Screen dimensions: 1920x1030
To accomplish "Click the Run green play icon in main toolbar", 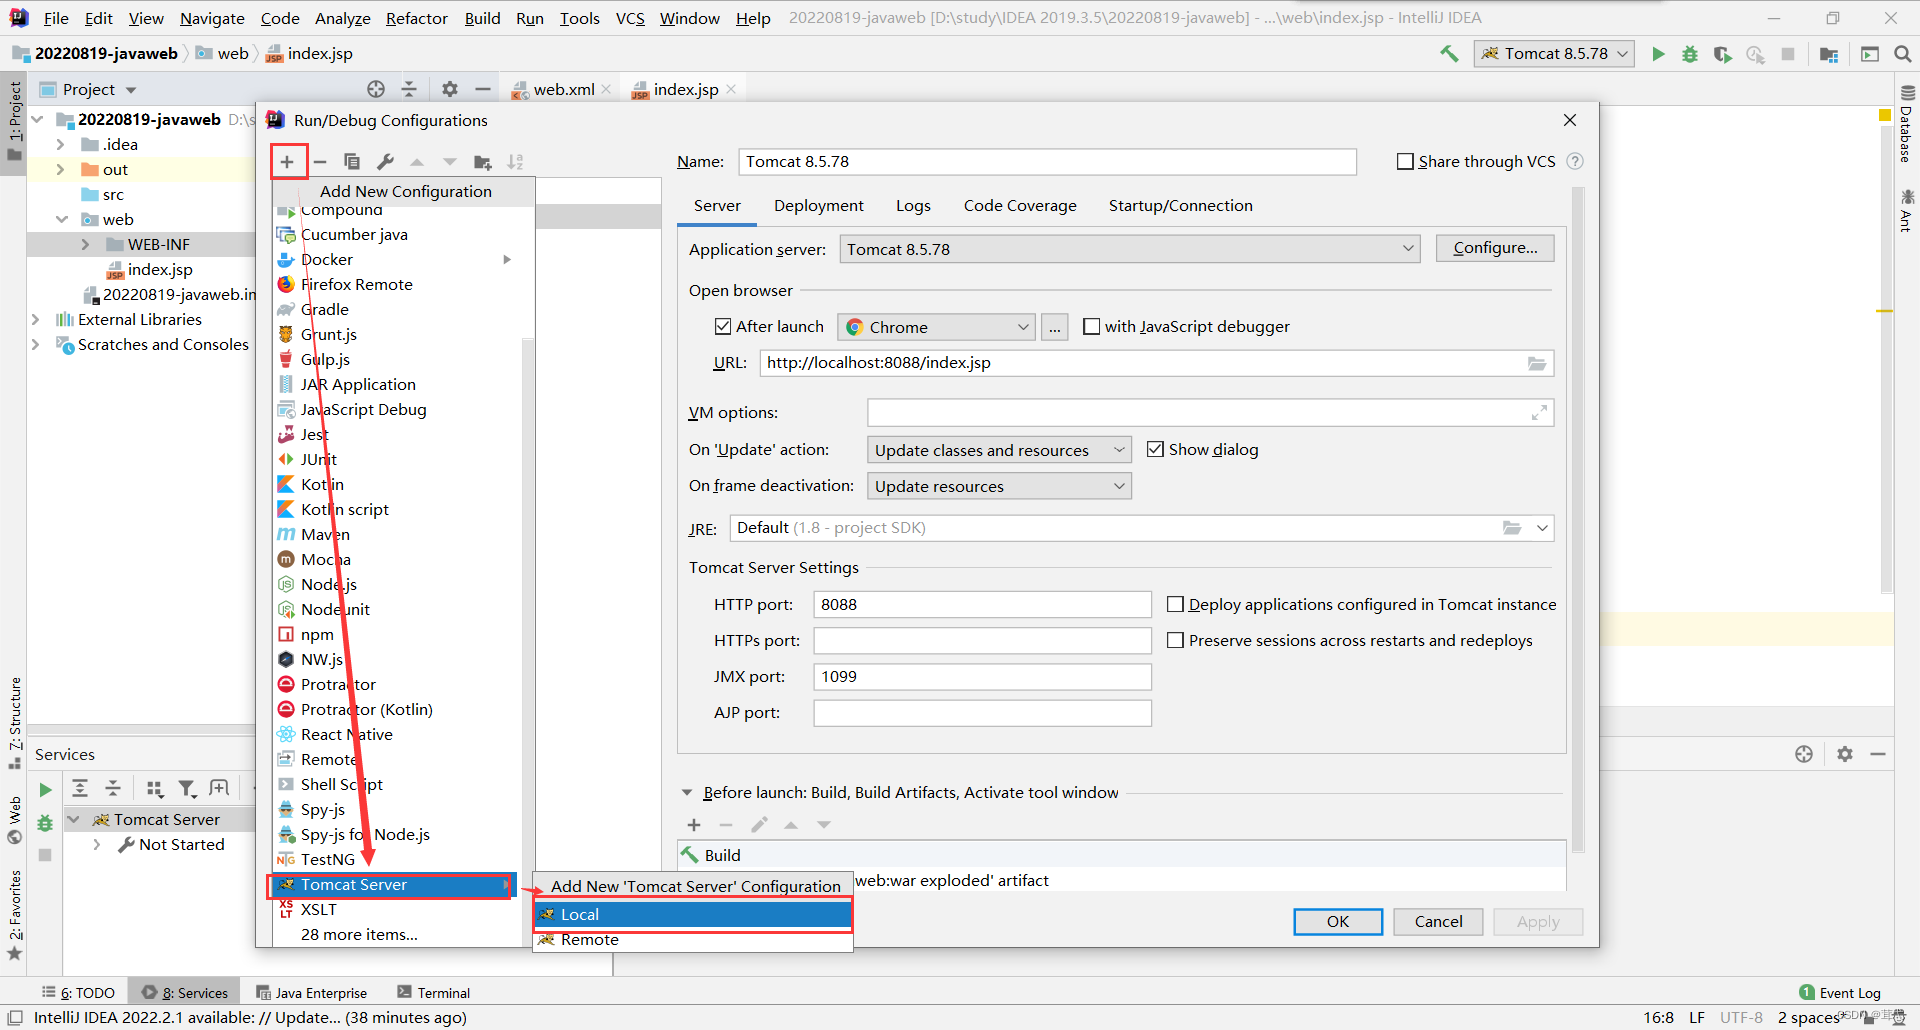I will coord(1658,54).
